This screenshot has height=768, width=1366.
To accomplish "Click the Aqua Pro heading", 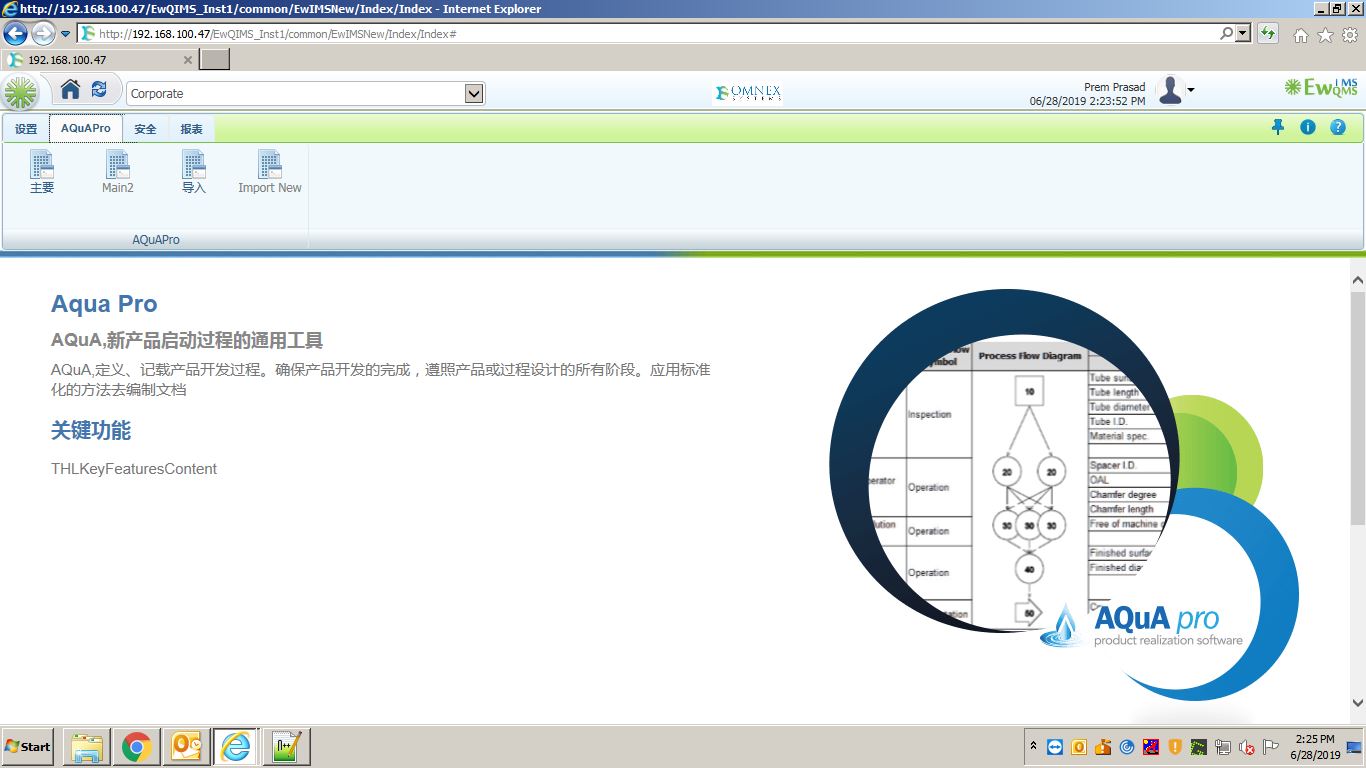I will pos(104,304).
